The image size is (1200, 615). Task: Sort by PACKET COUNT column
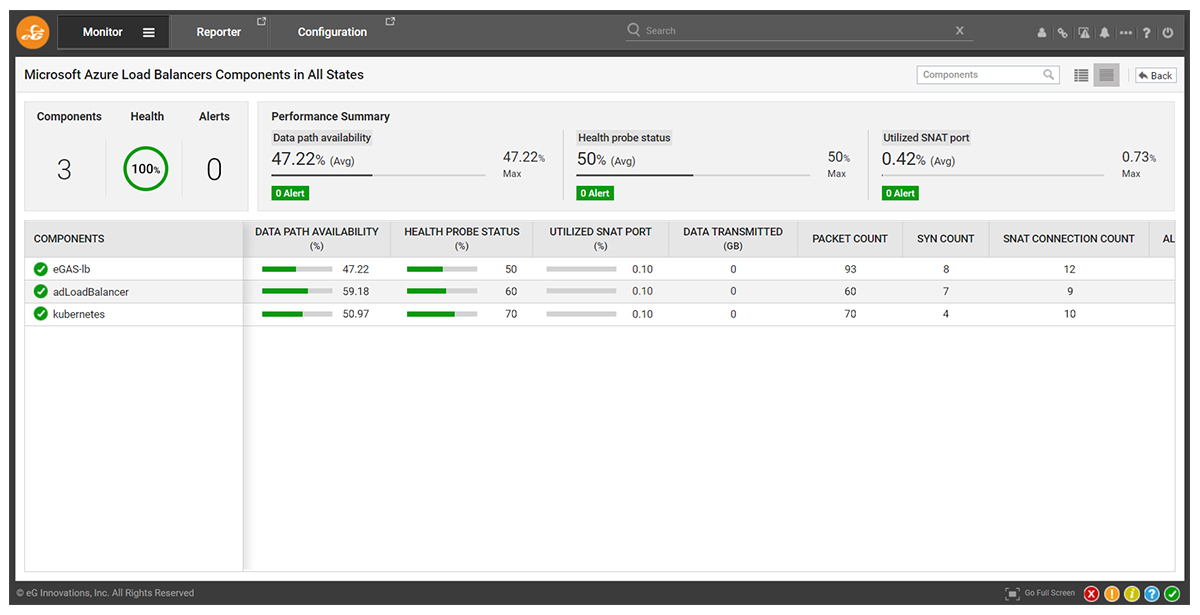point(850,239)
